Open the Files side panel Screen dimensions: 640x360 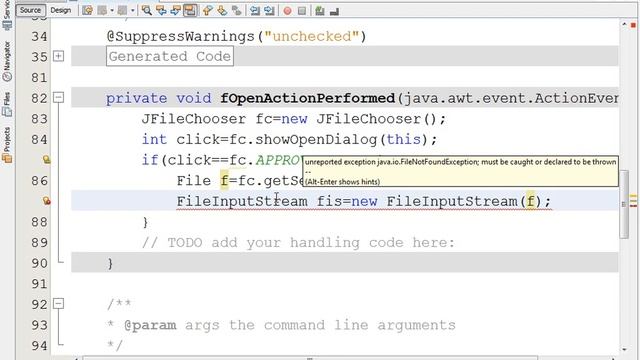click(x=7, y=104)
